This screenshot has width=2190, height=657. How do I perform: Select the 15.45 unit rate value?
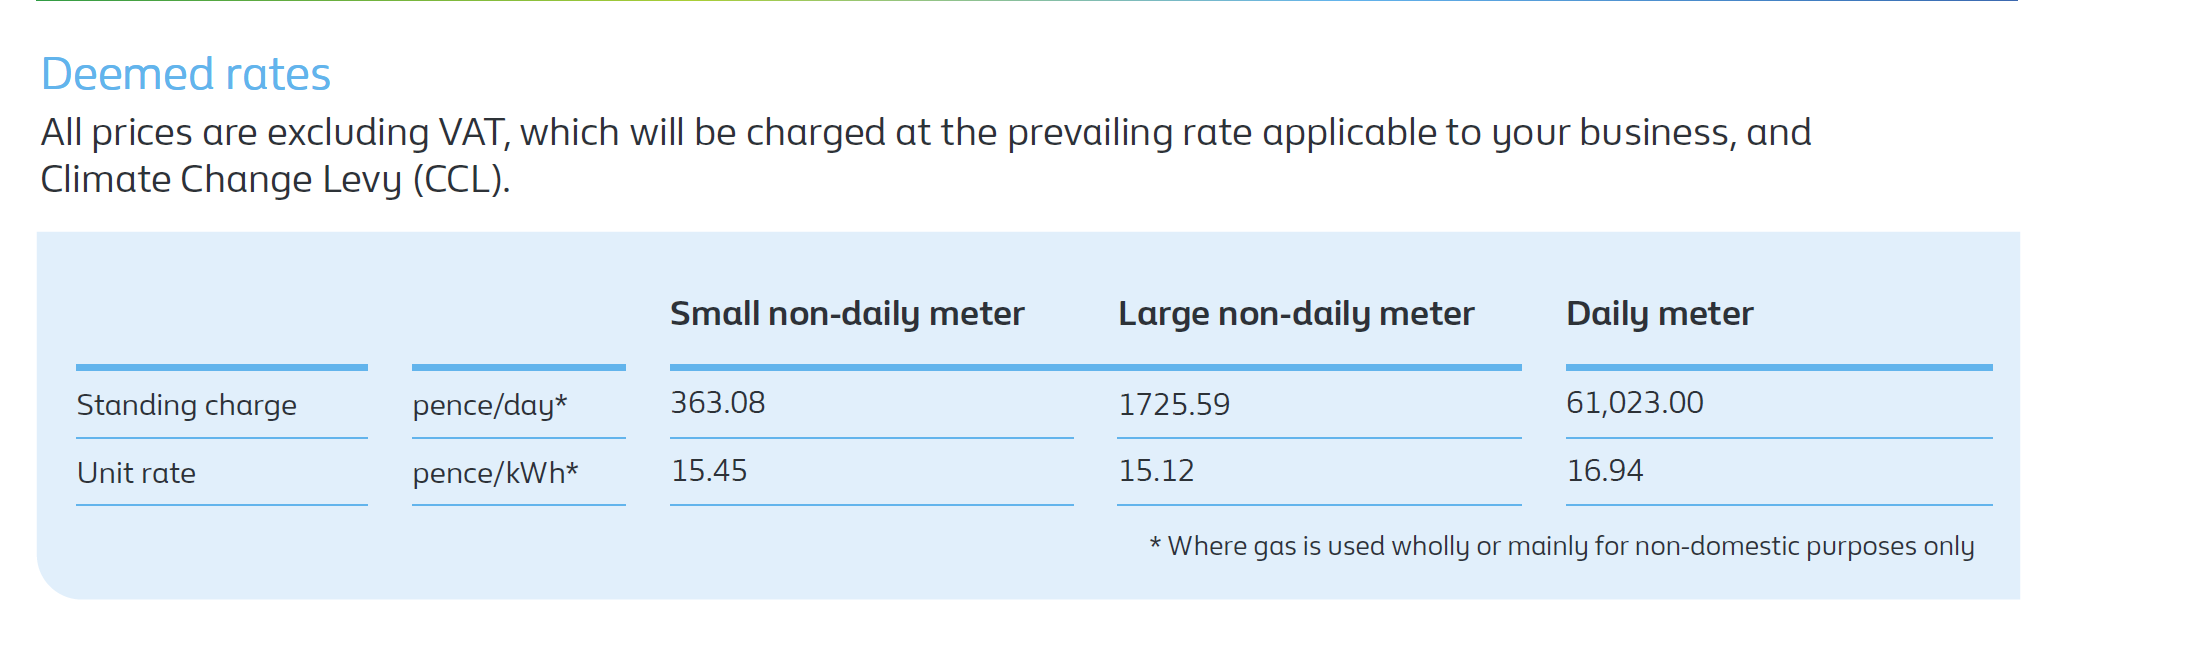(x=709, y=471)
